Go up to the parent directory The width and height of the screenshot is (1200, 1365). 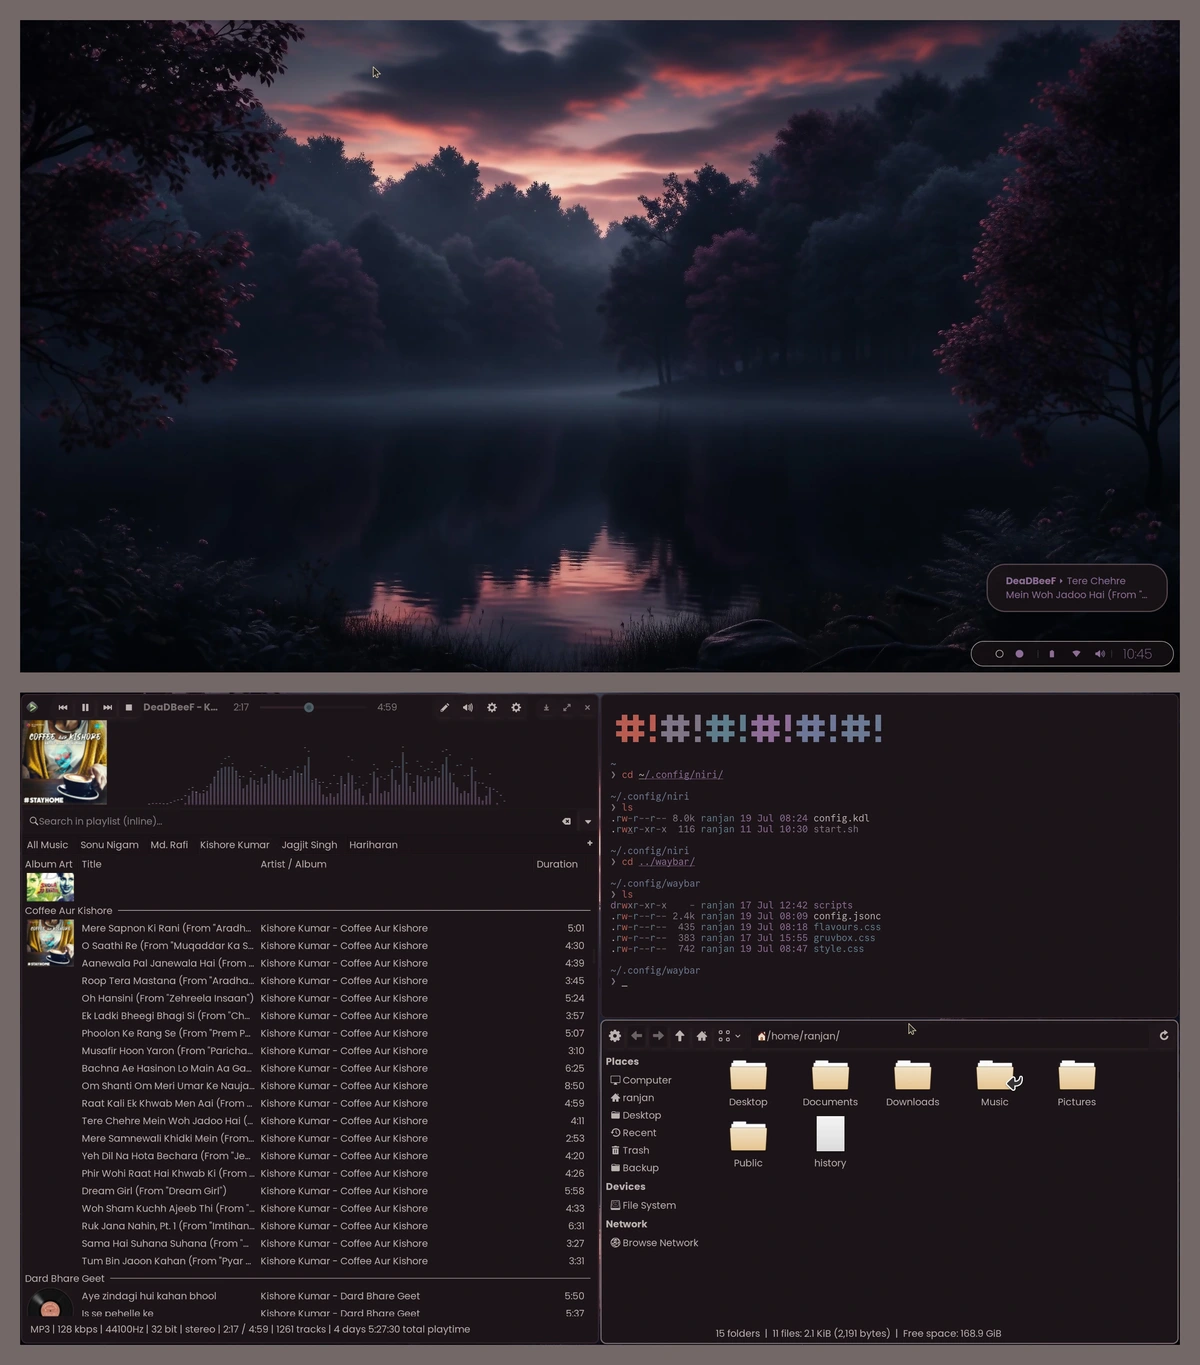coord(680,1036)
